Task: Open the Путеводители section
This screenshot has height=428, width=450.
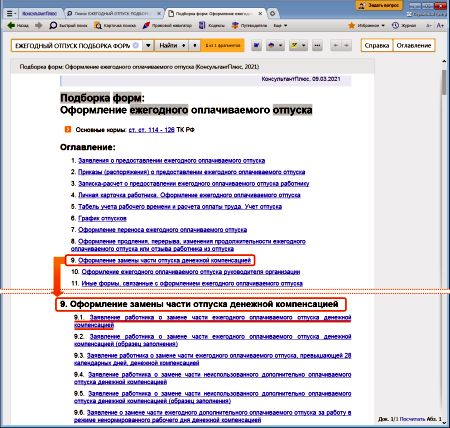Action: [x=249, y=25]
